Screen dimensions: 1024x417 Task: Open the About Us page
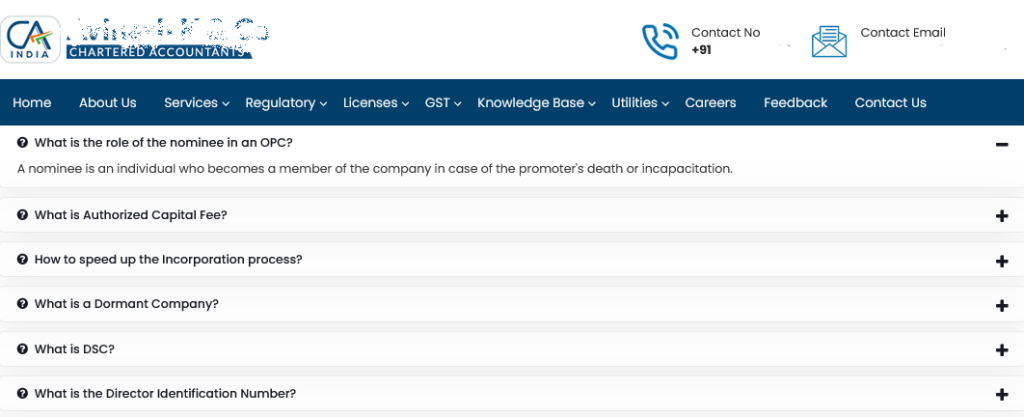(108, 103)
